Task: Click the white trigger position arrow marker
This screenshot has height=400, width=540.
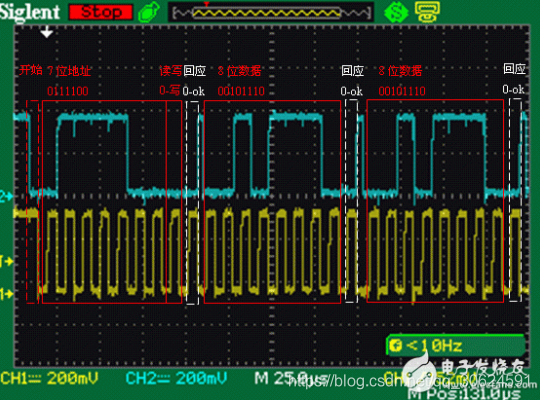Action: 46,32
